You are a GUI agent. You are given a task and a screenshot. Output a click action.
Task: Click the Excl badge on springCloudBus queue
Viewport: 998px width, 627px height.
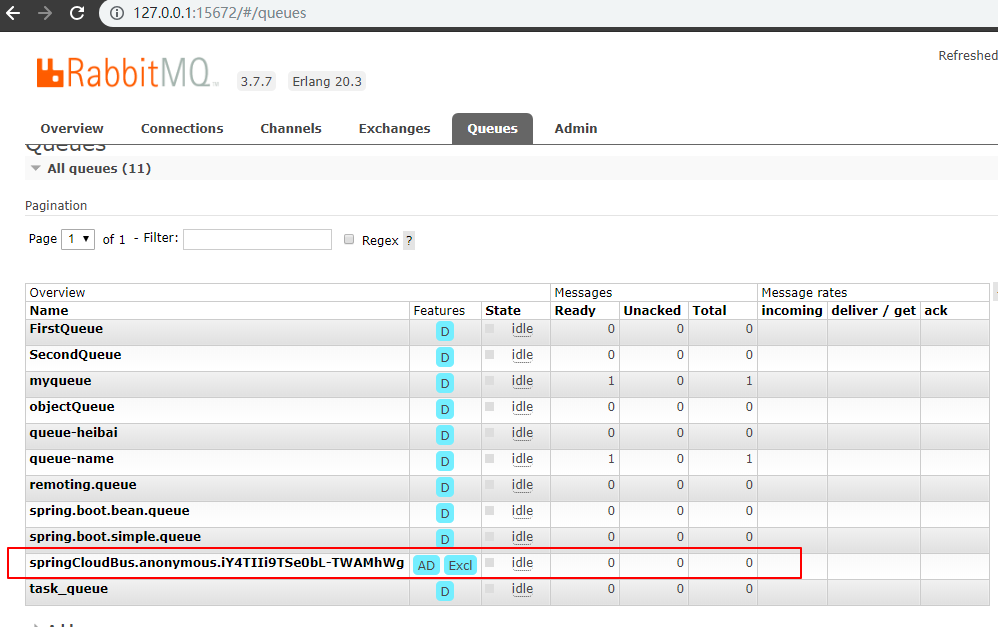coord(460,565)
